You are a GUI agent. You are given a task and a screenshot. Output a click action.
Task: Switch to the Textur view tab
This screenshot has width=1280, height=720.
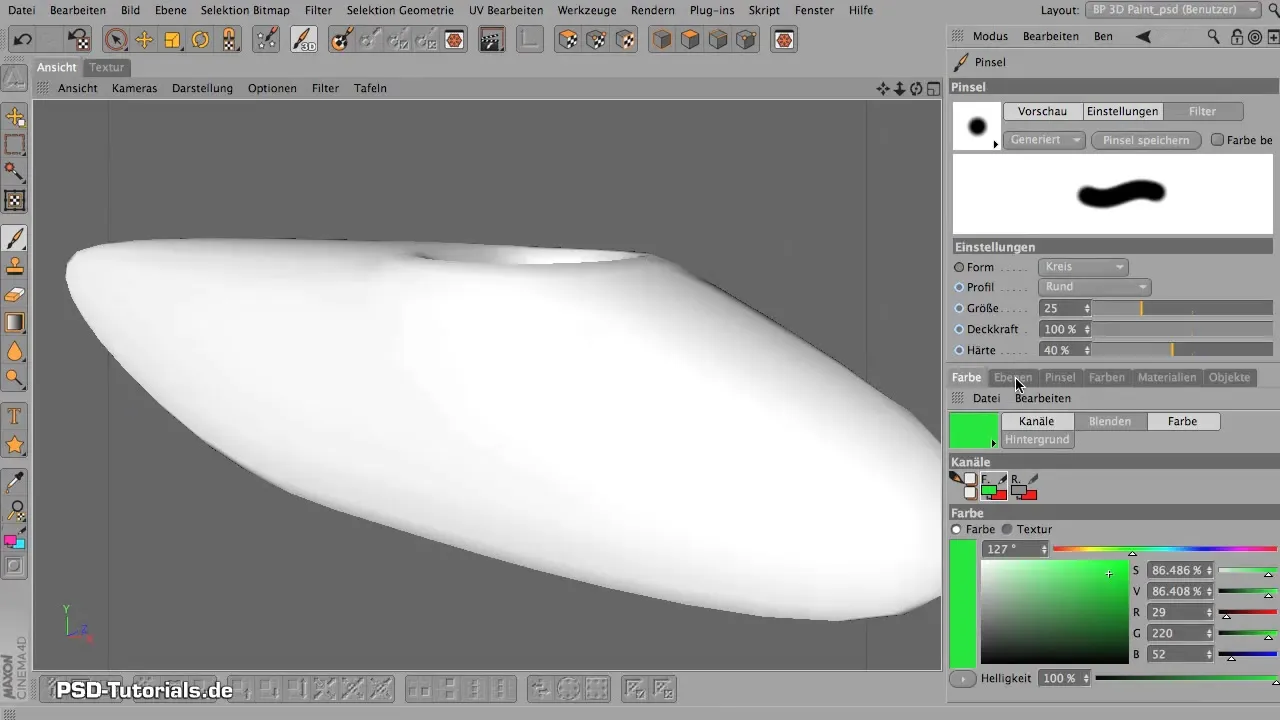point(106,67)
